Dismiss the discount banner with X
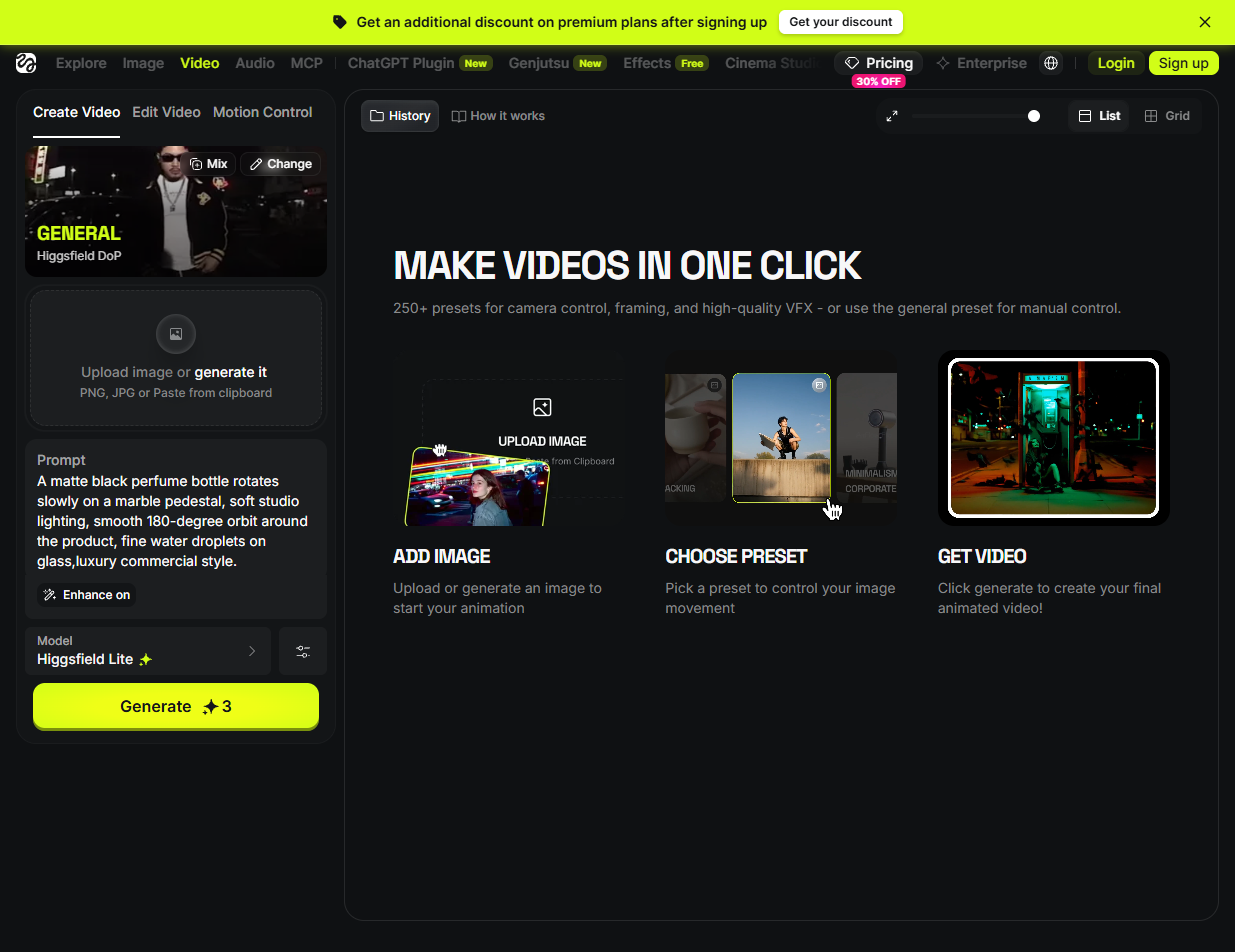This screenshot has width=1235, height=952. [x=1205, y=22]
